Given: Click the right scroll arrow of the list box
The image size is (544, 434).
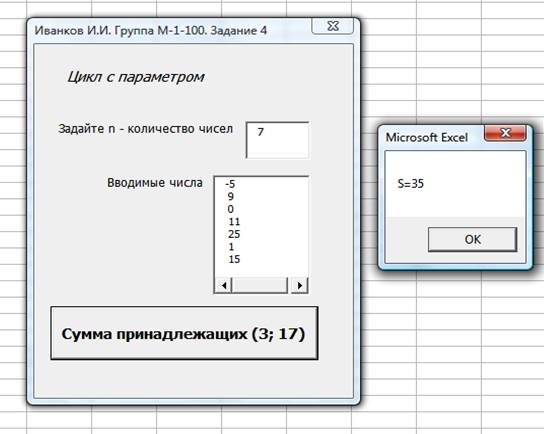Looking at the screenshot, I should coord(299,286).
